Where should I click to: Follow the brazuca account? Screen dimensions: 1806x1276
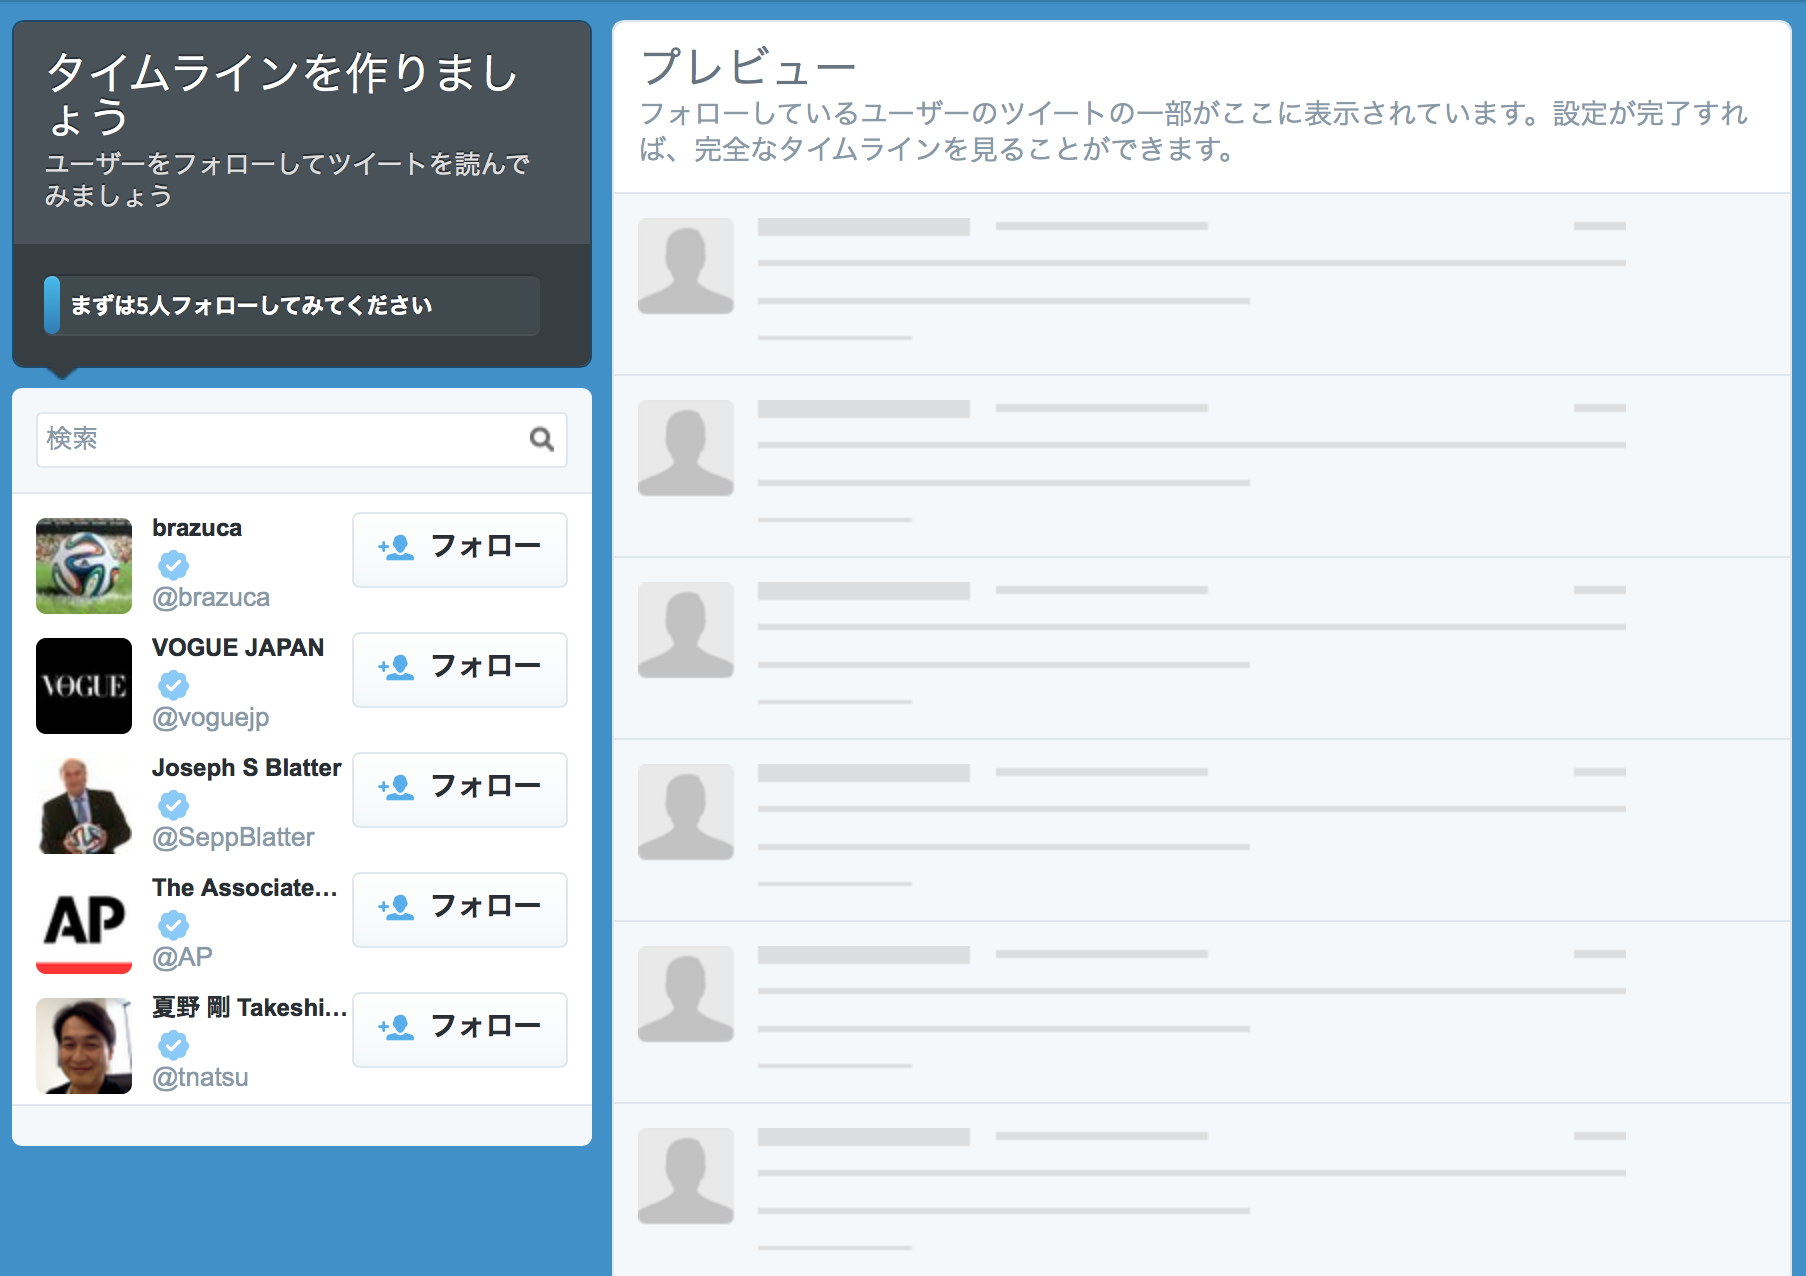pyautogui.click(x=459, y=549)
